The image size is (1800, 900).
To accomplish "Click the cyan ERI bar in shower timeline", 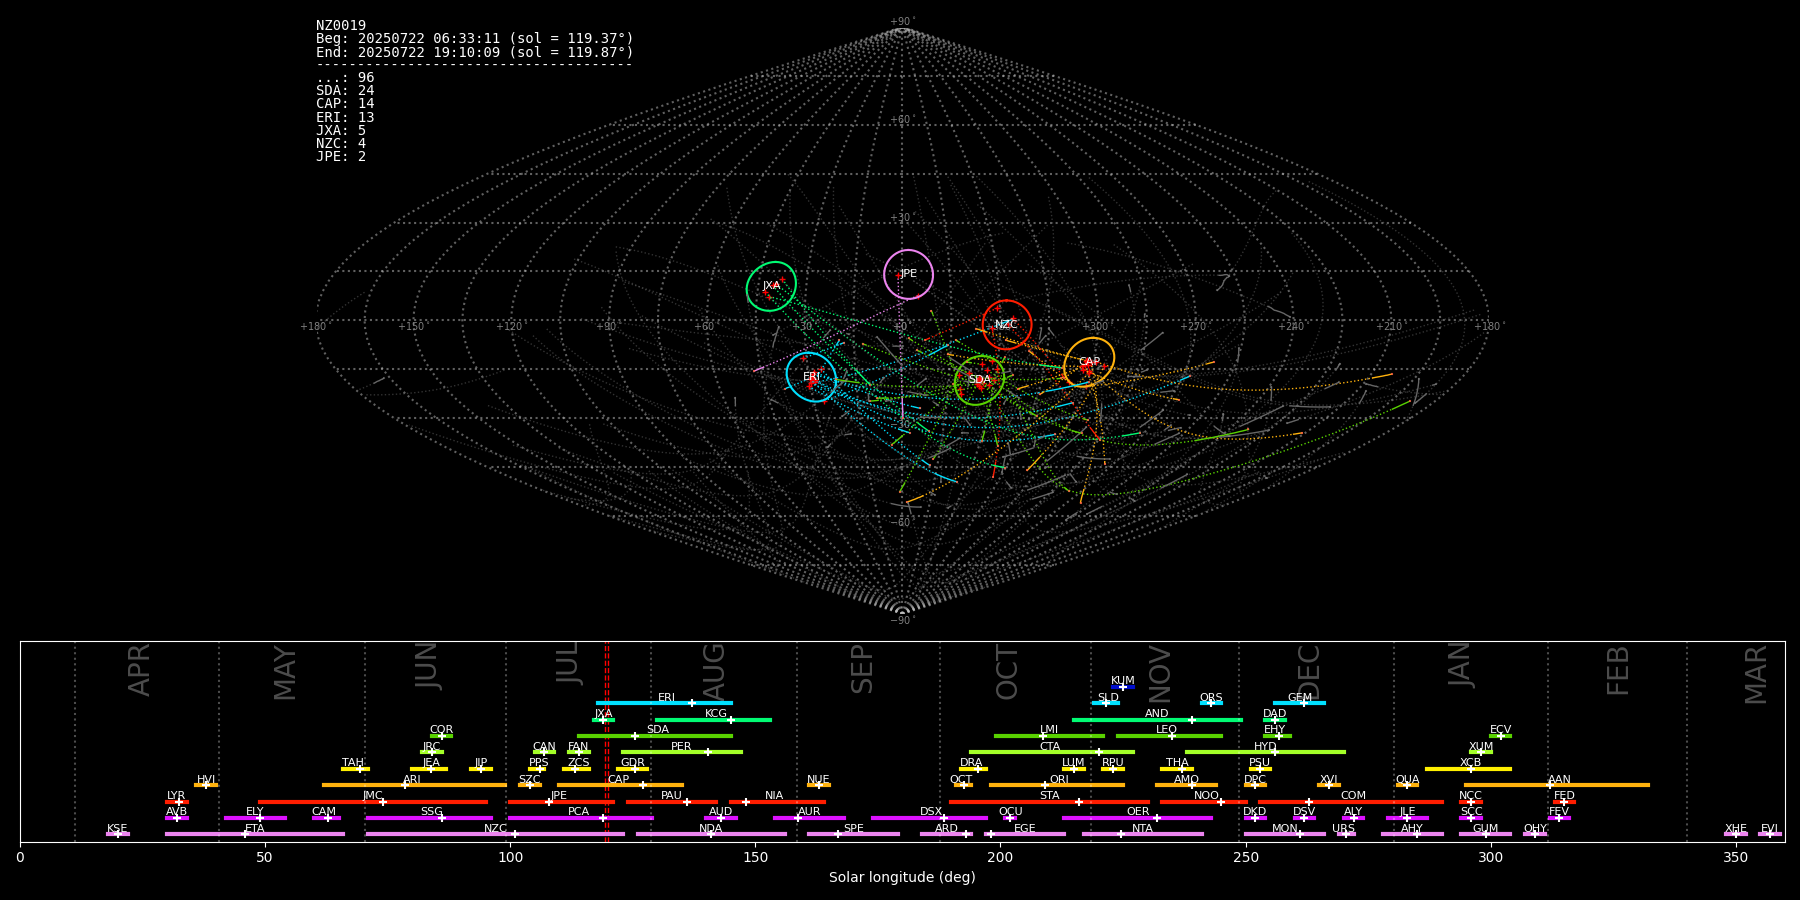I will tap(664, 703).
